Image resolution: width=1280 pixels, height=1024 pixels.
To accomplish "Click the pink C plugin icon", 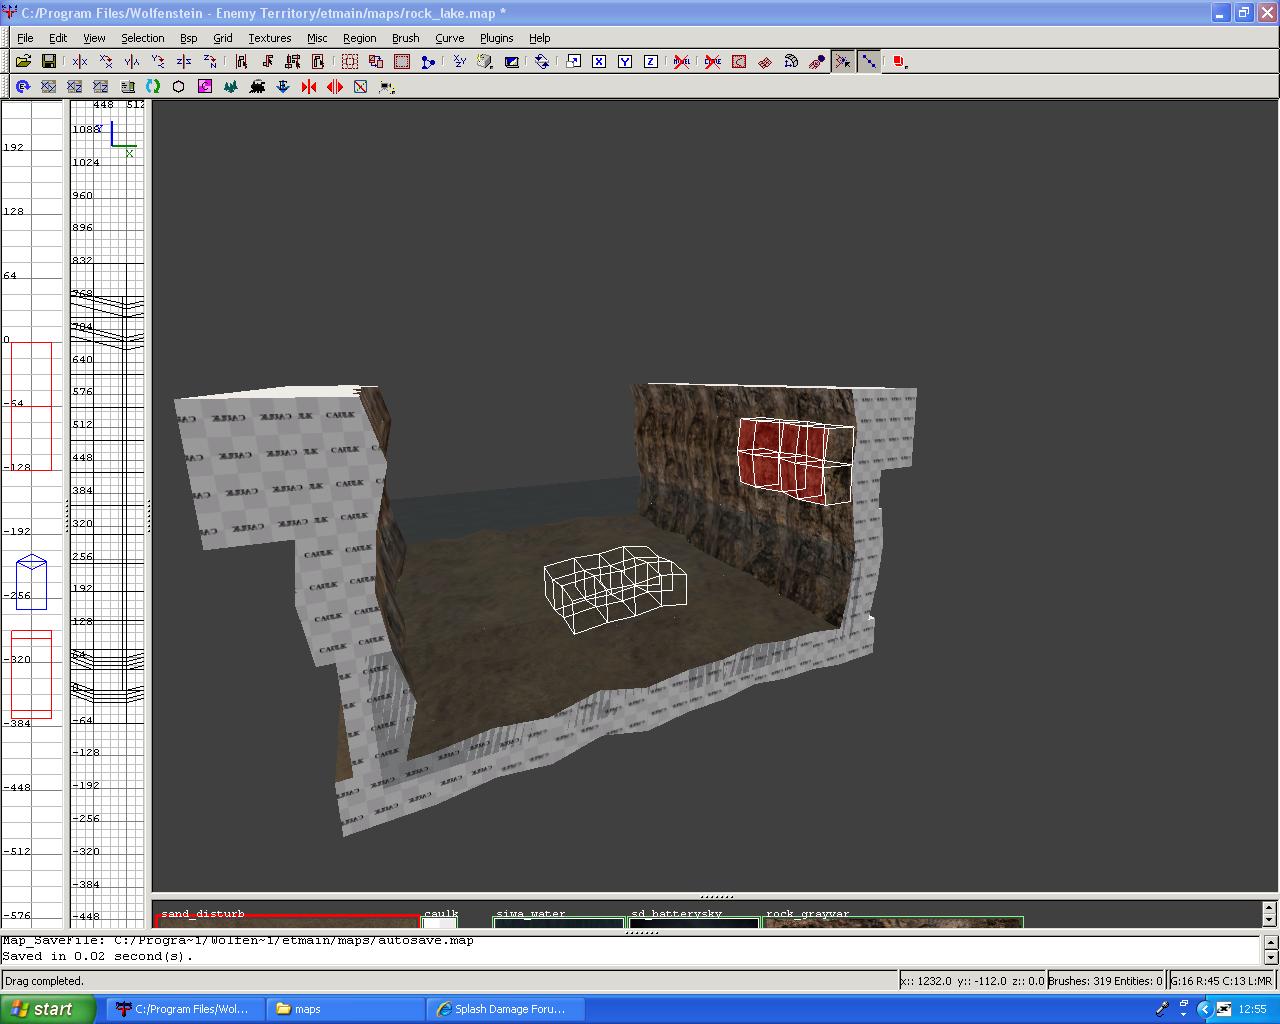I will click(x=205, y=87).
